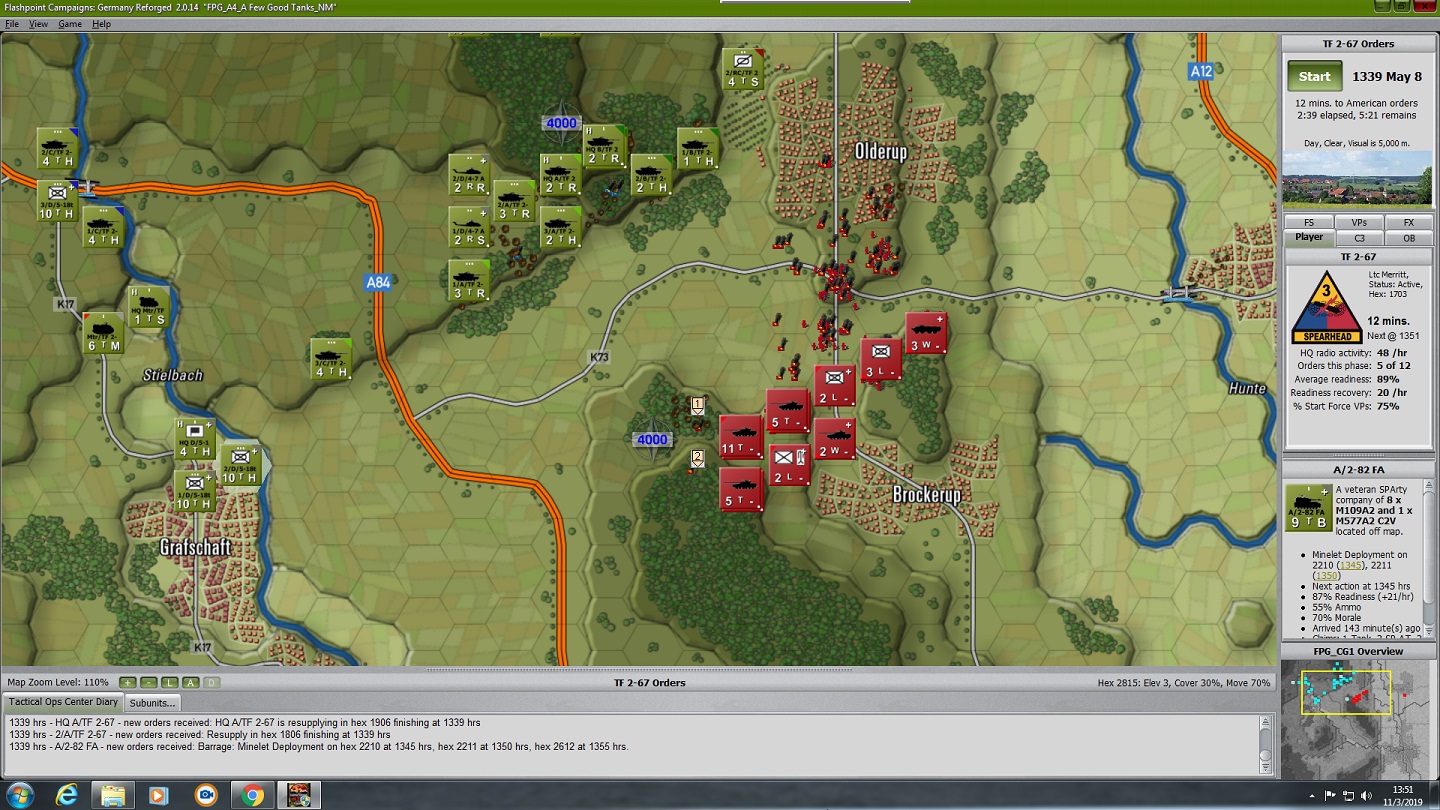Image resolution: width=1440 pixels, height=810 pixels.
Task: Open the View menu
Action: point(38,24)
